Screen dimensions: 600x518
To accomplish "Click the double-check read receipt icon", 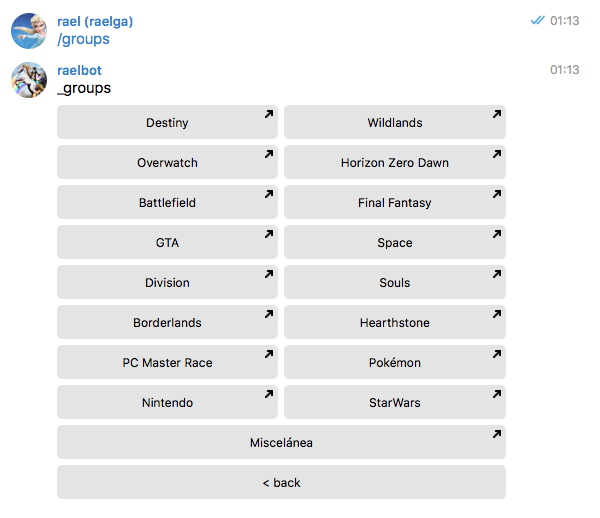I will pyautogui.click(x=538, y=20).
